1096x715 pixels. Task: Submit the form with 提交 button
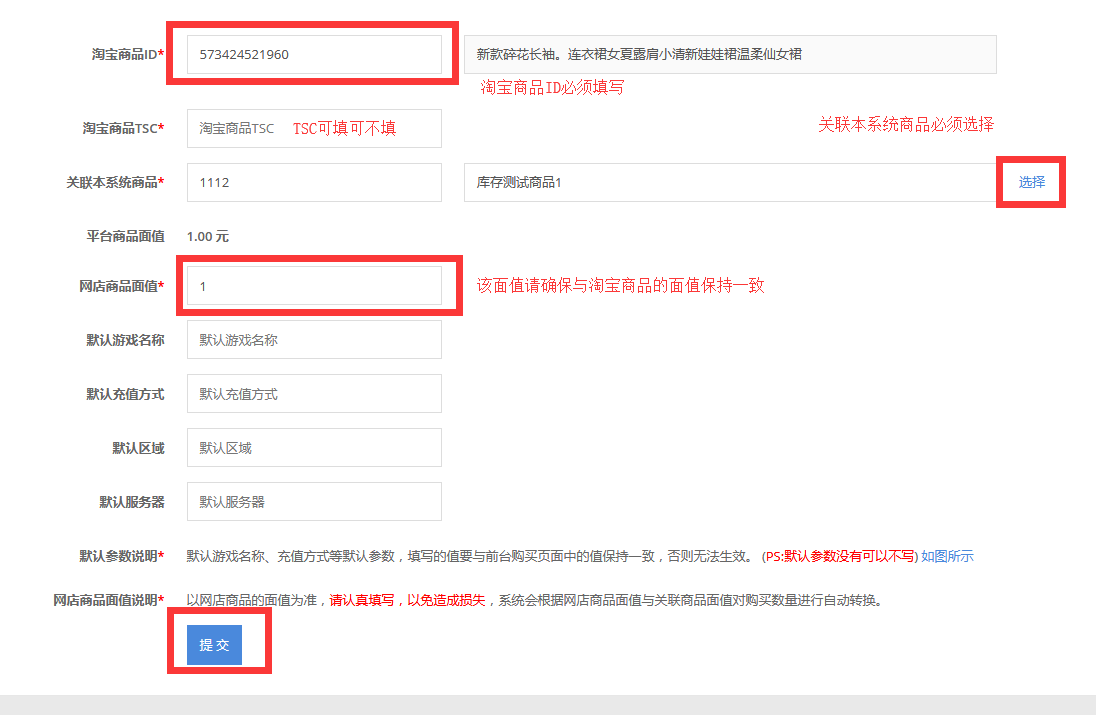pyautogui.click(x=214, y=645)
